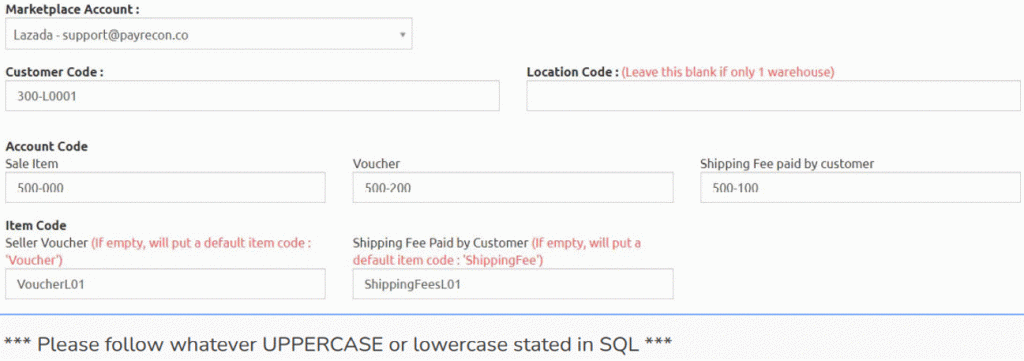Click the Location Code label

572,72
